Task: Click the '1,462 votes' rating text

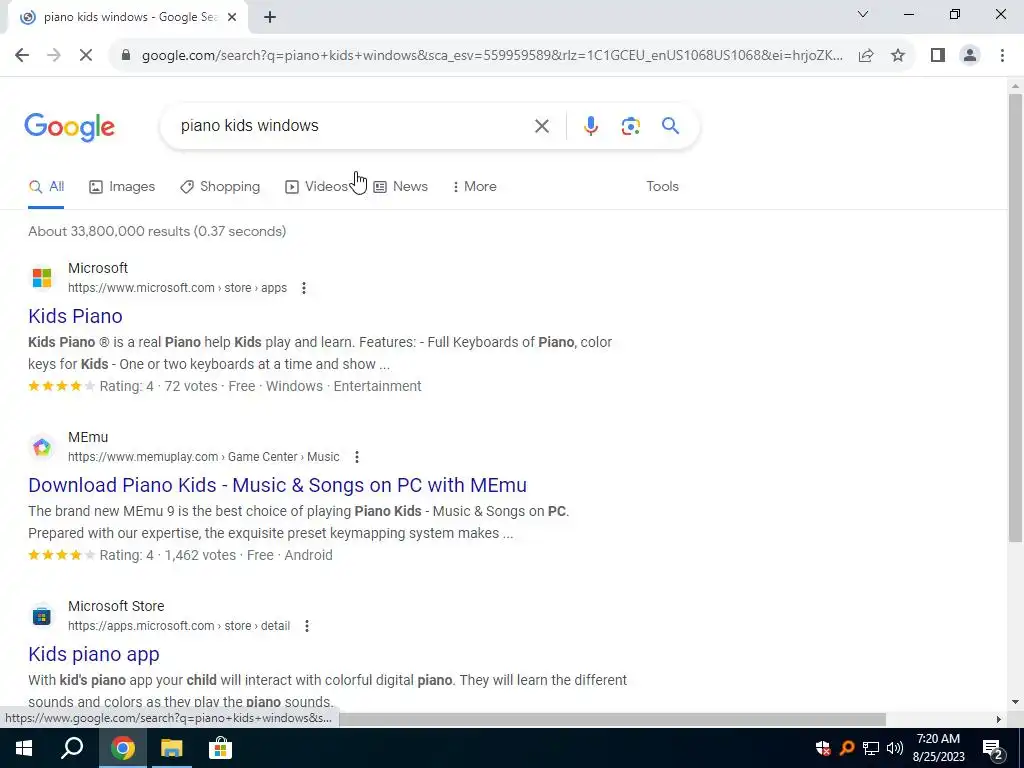Action: click(x=200, y=556)
